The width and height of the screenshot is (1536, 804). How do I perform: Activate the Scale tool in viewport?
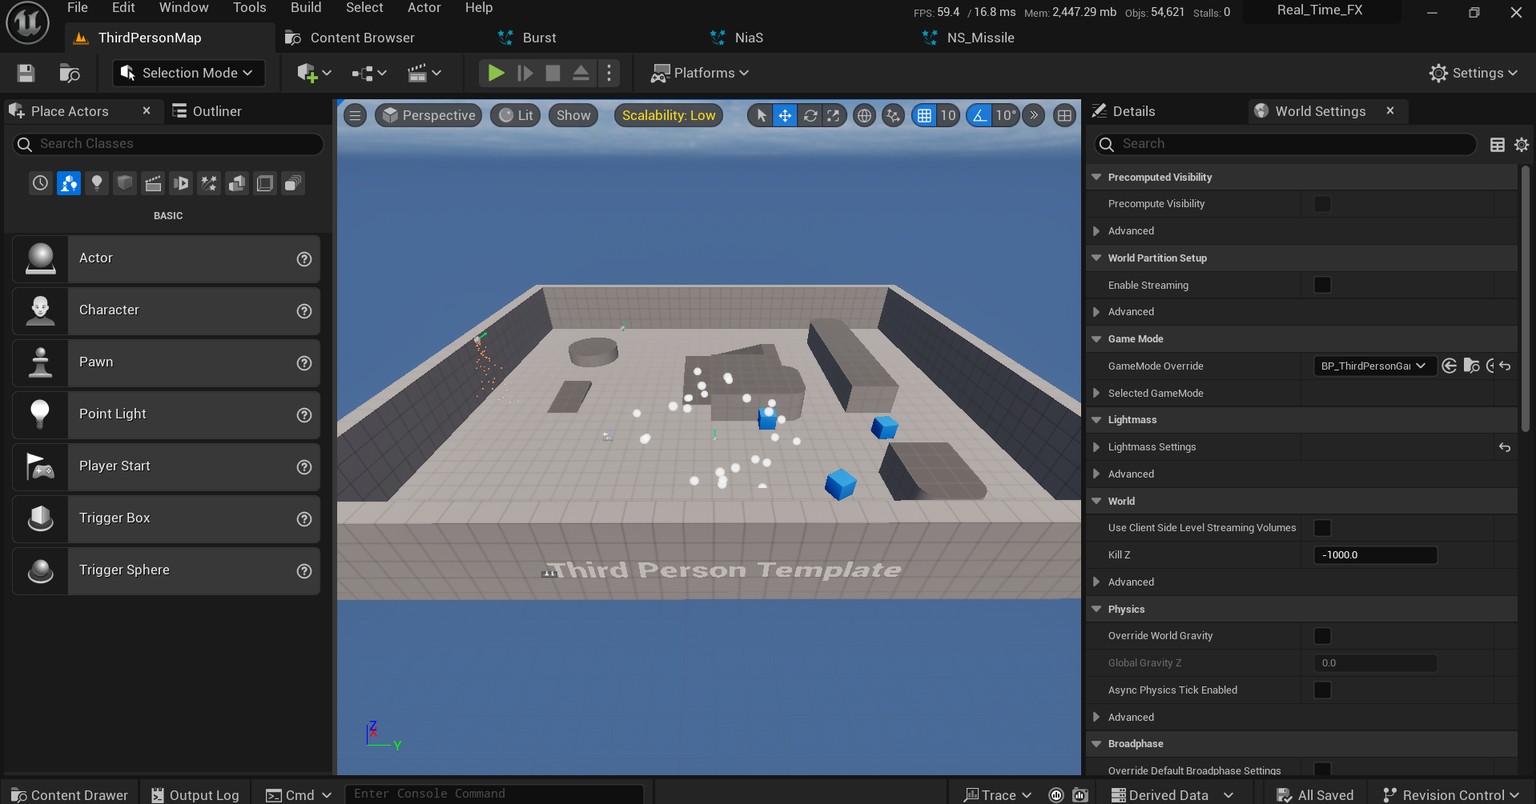coord(834,115)
